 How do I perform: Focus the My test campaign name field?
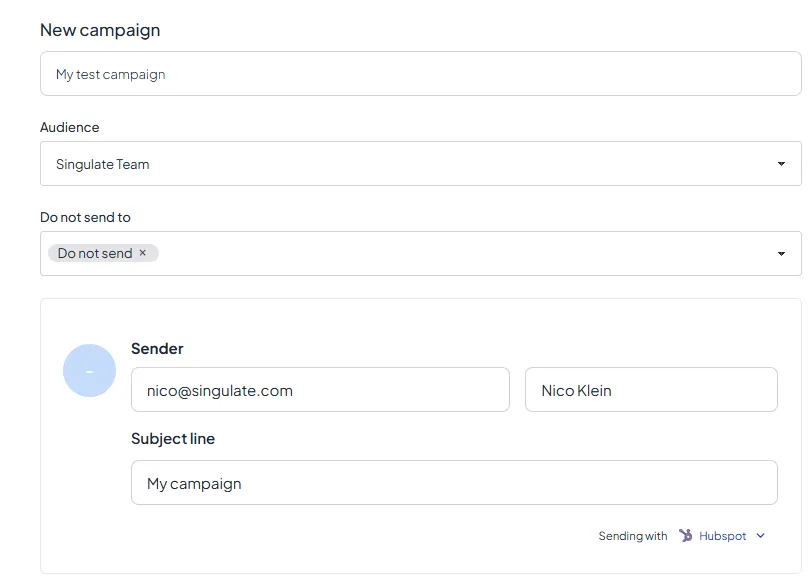pos(420,73)
